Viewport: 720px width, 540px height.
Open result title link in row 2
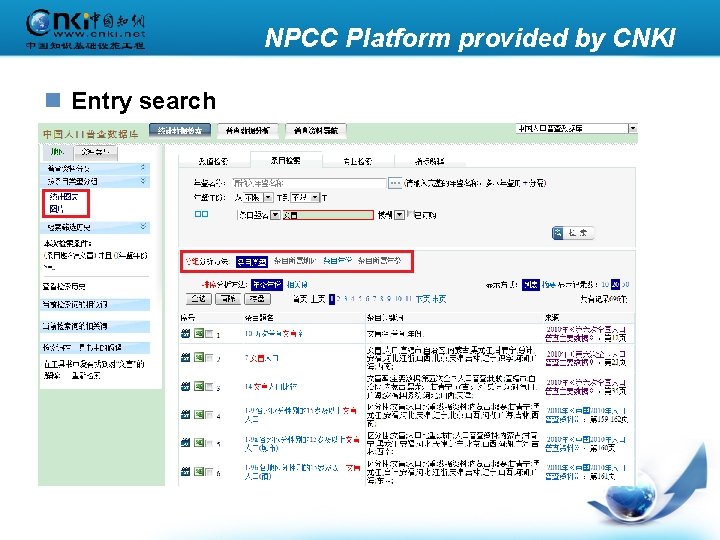pyautogui.click(x=261, y=358)
